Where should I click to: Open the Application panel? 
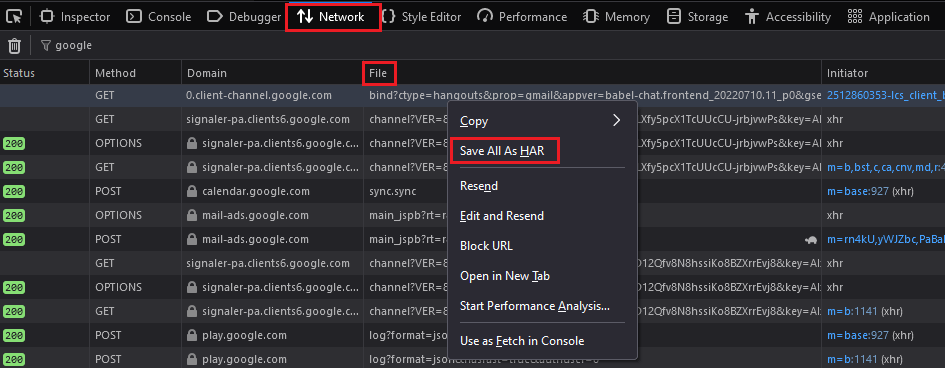[x=888, y=17]
